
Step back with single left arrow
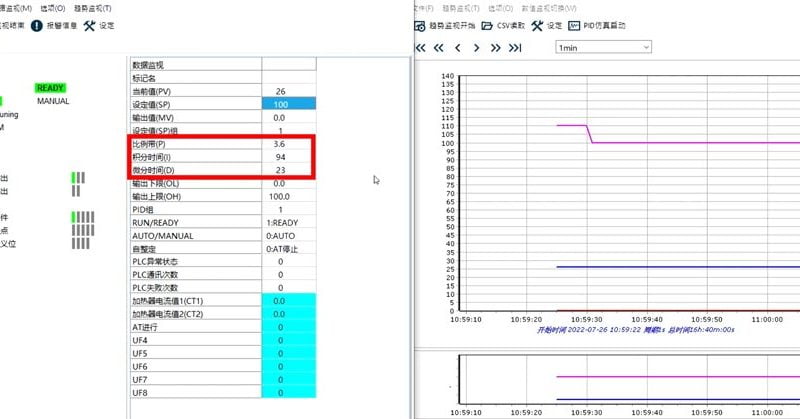[x=458, y=47]
